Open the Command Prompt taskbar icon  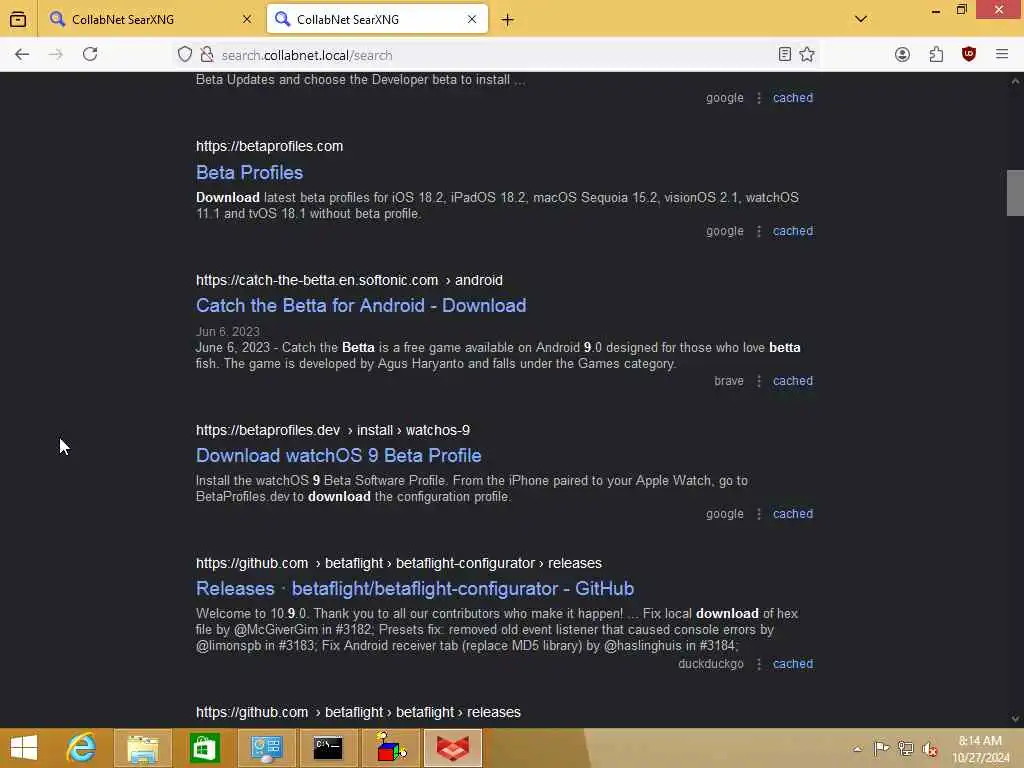tap(327, 748)
